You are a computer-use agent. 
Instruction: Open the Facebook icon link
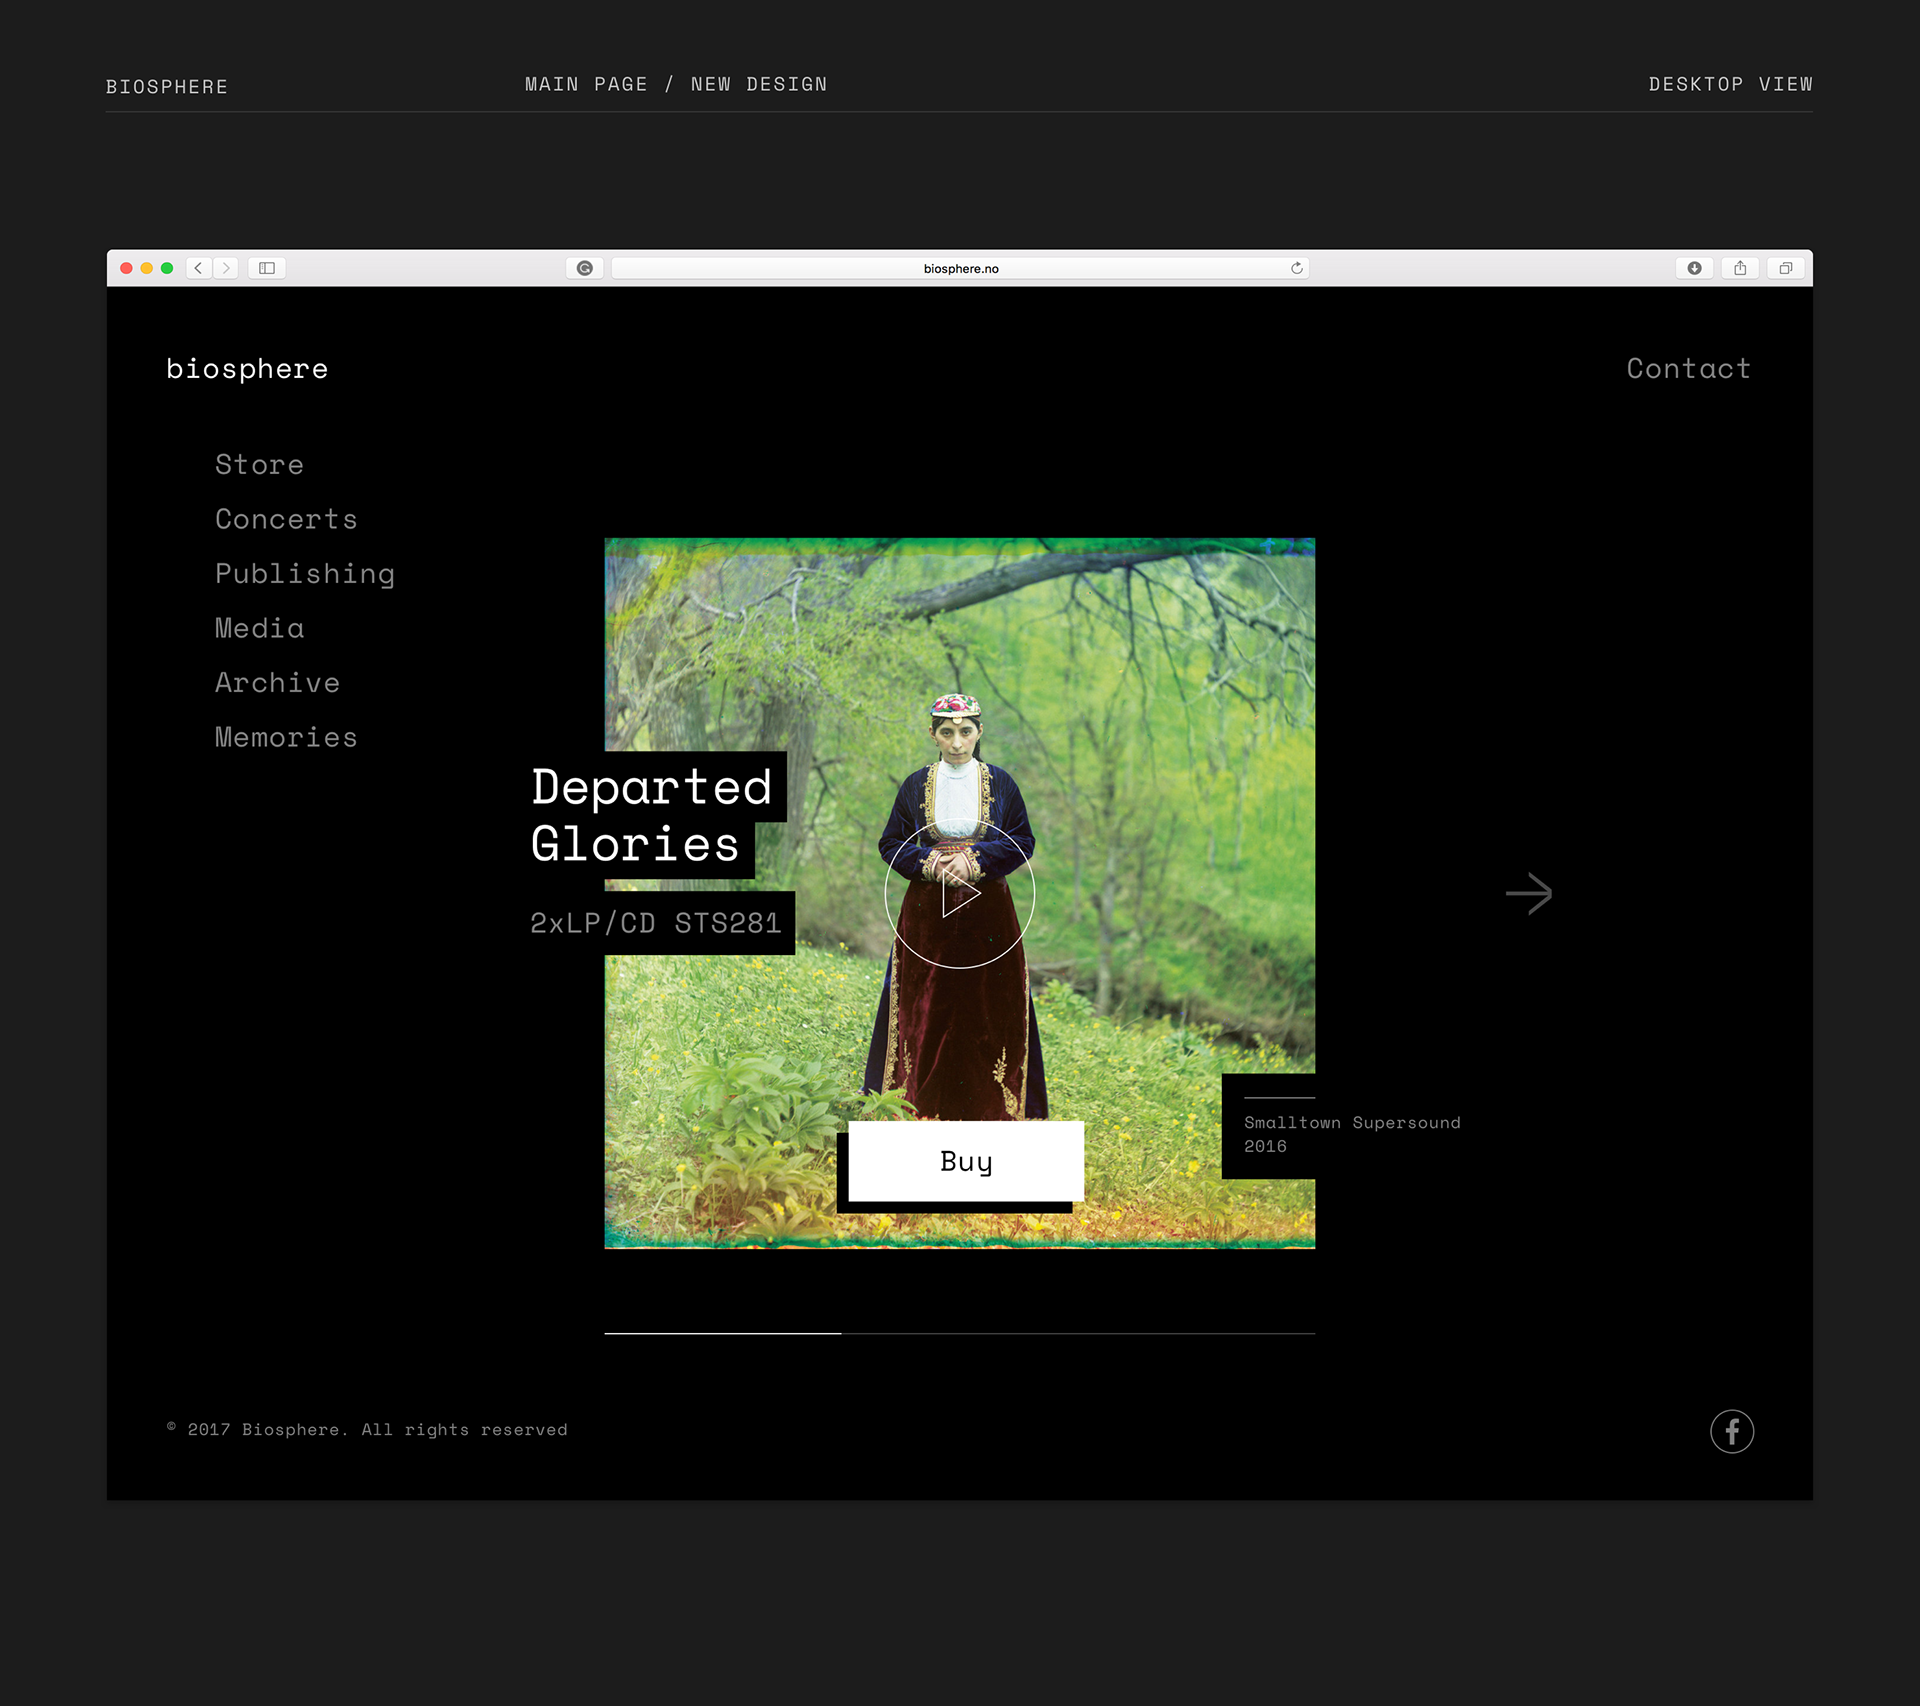tap(1732, 1431)
